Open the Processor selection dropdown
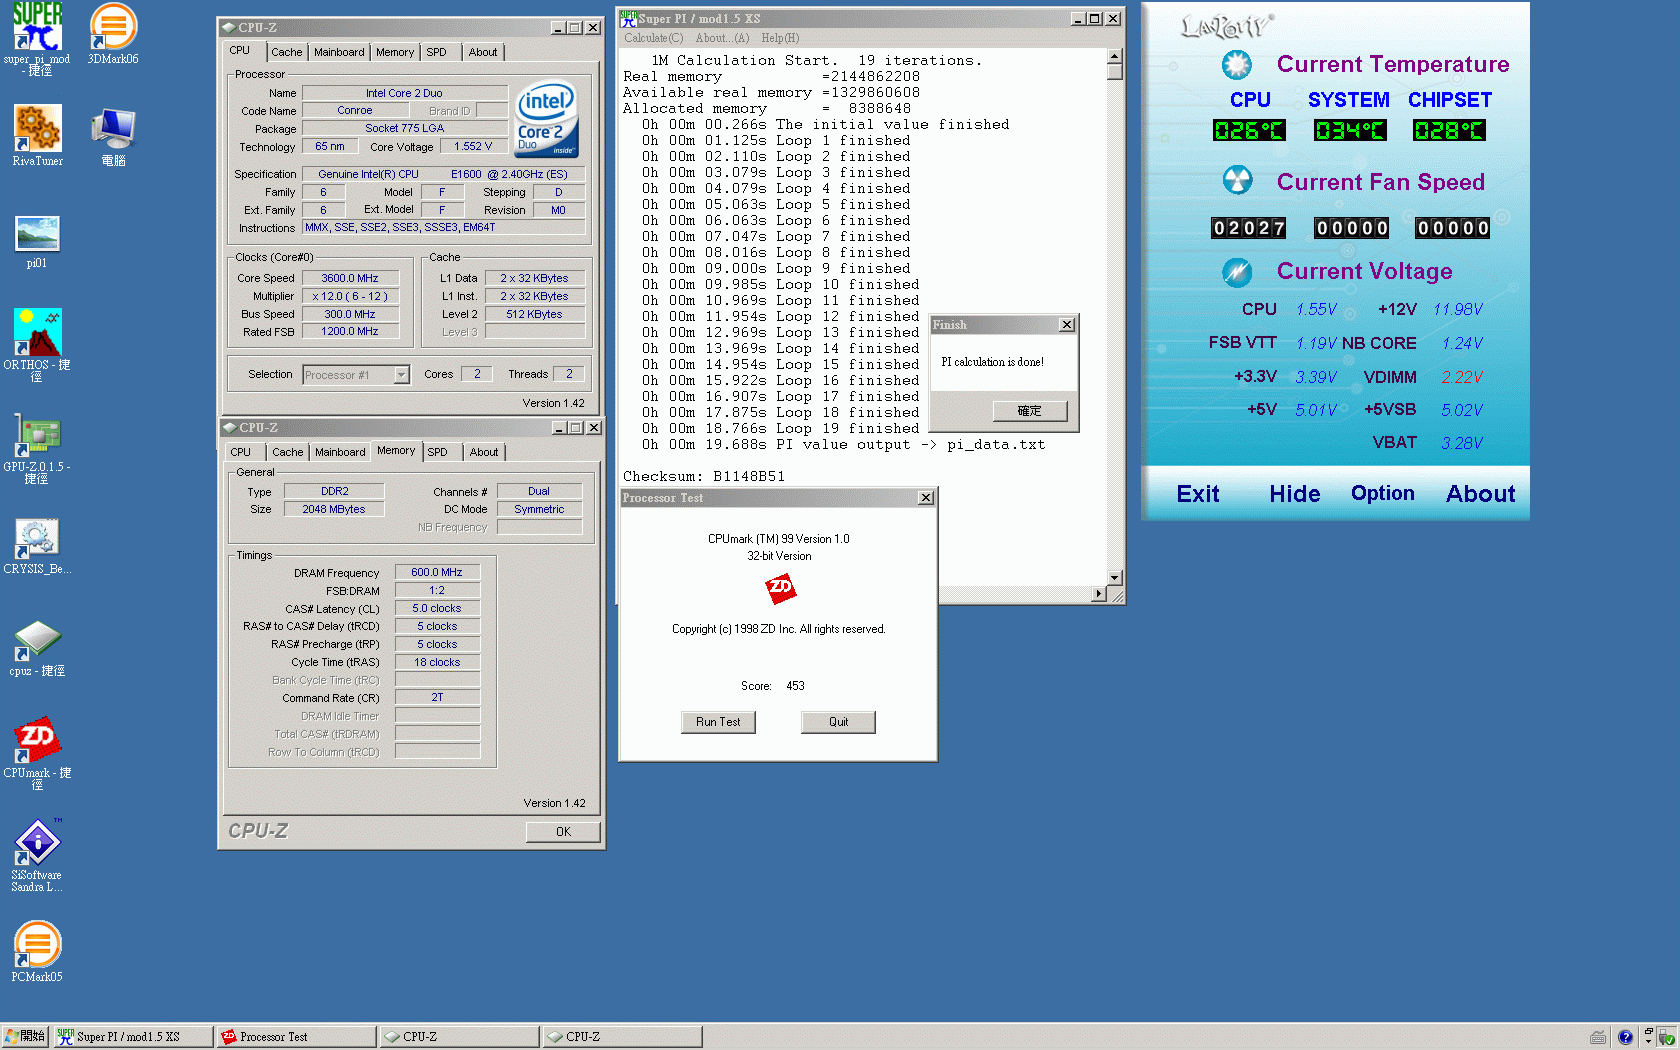The height and width of the screenshot is (1050, 1680). tap(400, 374)
